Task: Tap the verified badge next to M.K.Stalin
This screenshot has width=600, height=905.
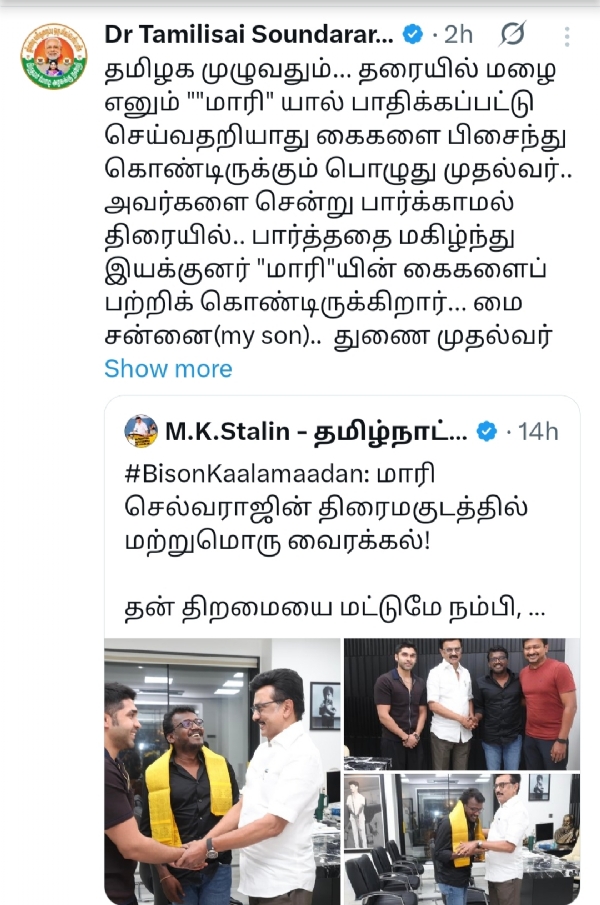Action: point(487,431)
